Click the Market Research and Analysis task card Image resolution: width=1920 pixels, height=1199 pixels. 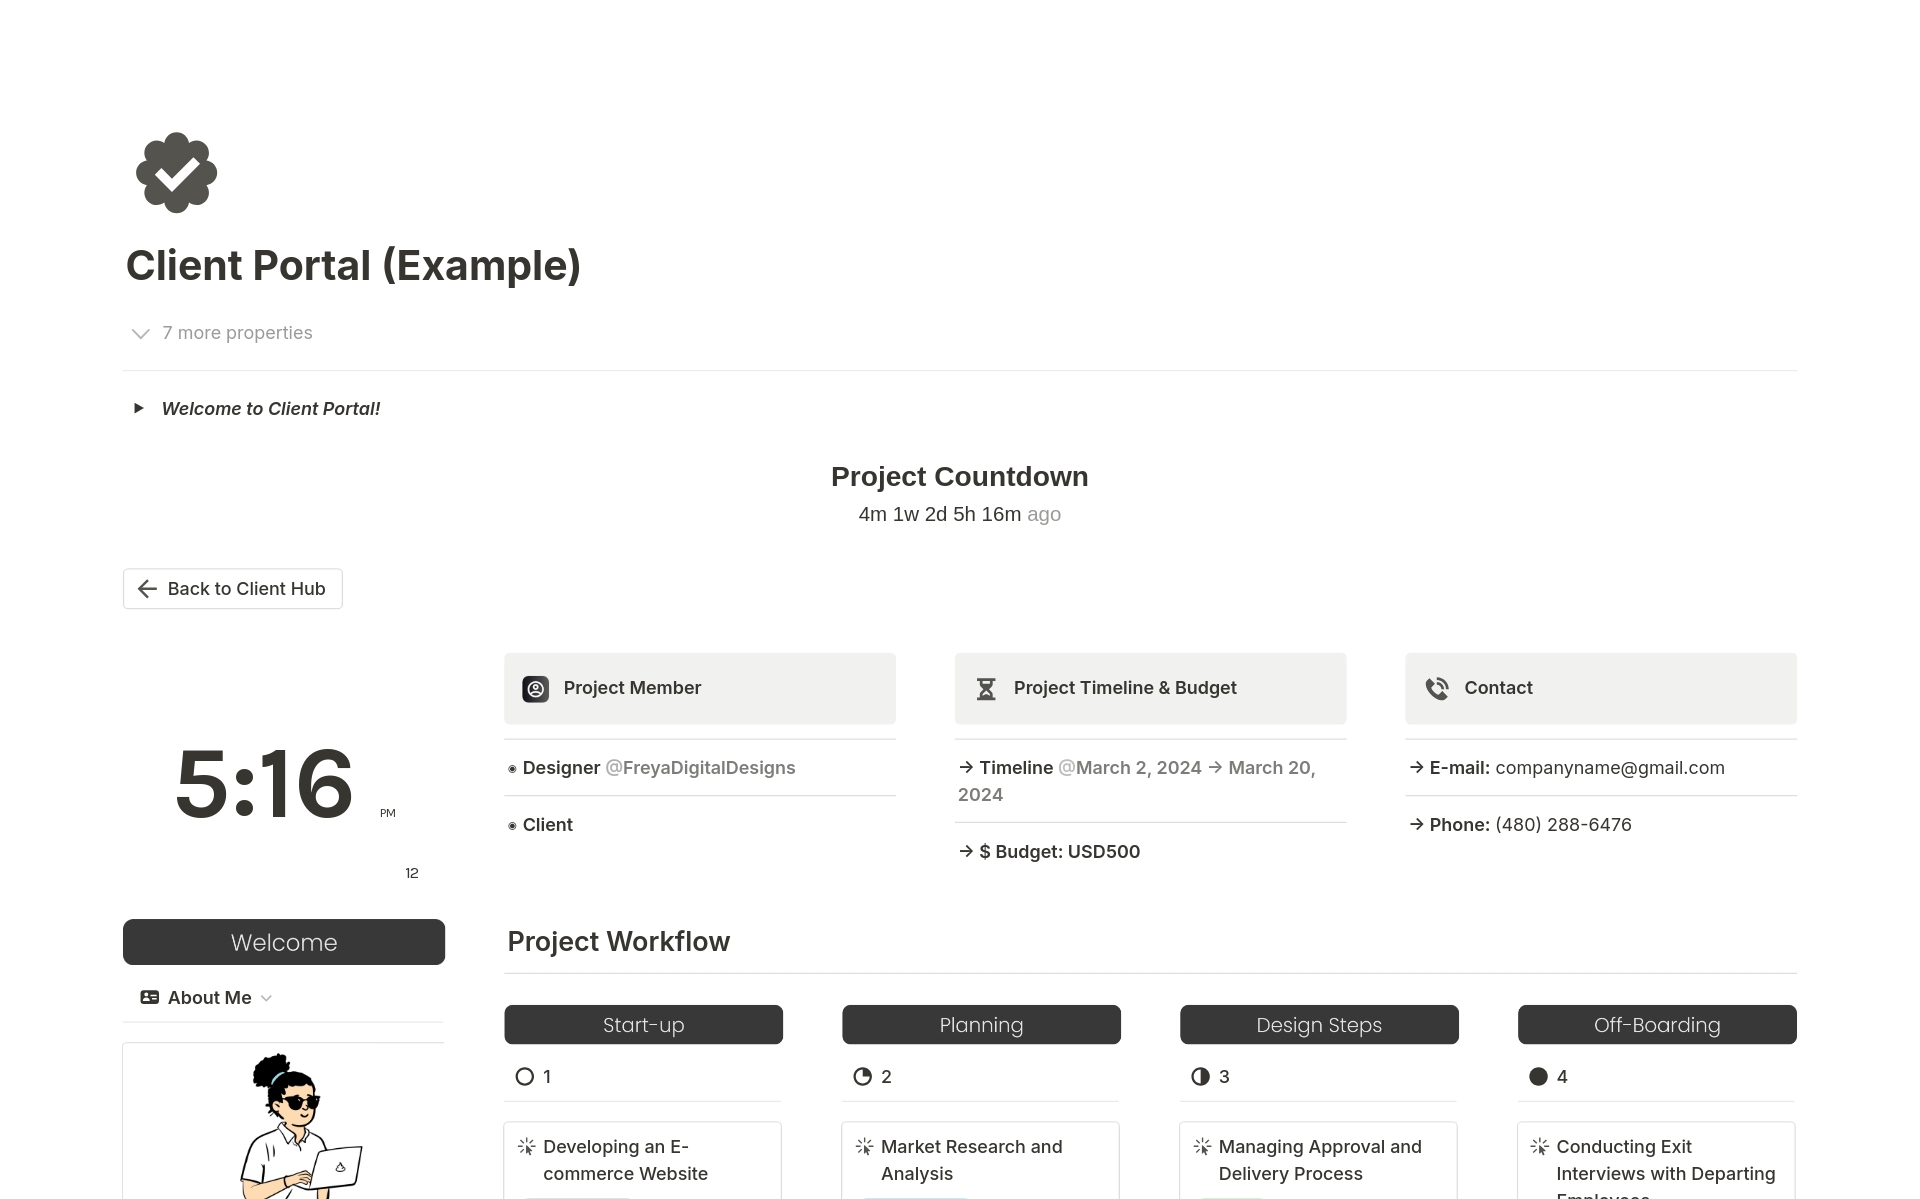pos(981,1159)
